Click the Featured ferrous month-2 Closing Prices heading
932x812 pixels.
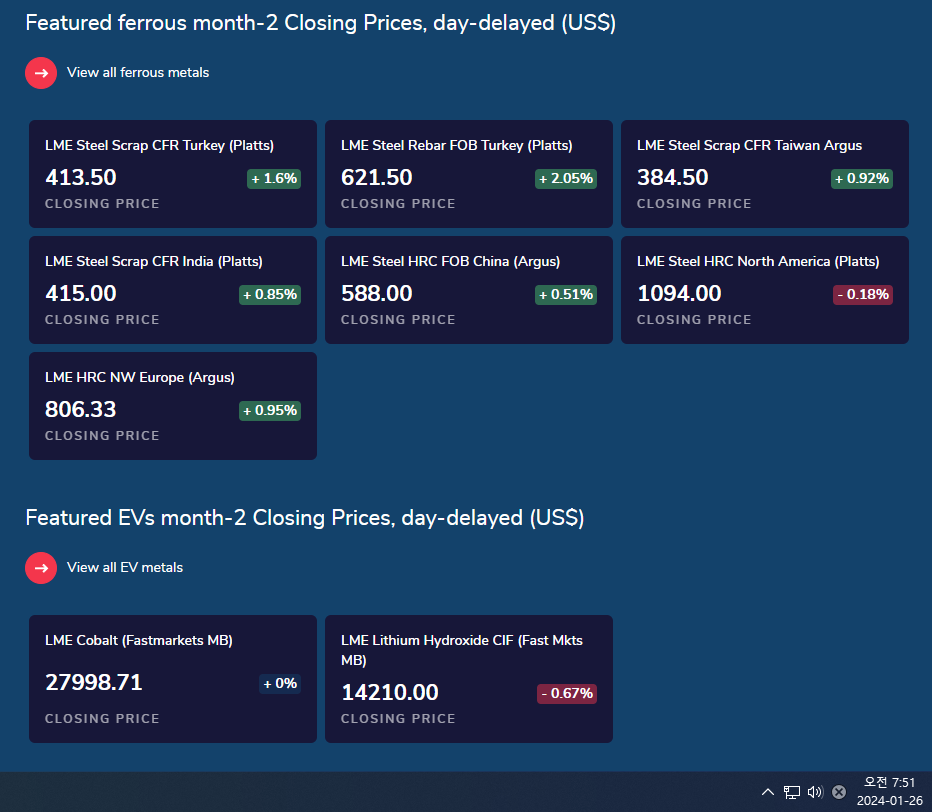[x=321, y=23]
